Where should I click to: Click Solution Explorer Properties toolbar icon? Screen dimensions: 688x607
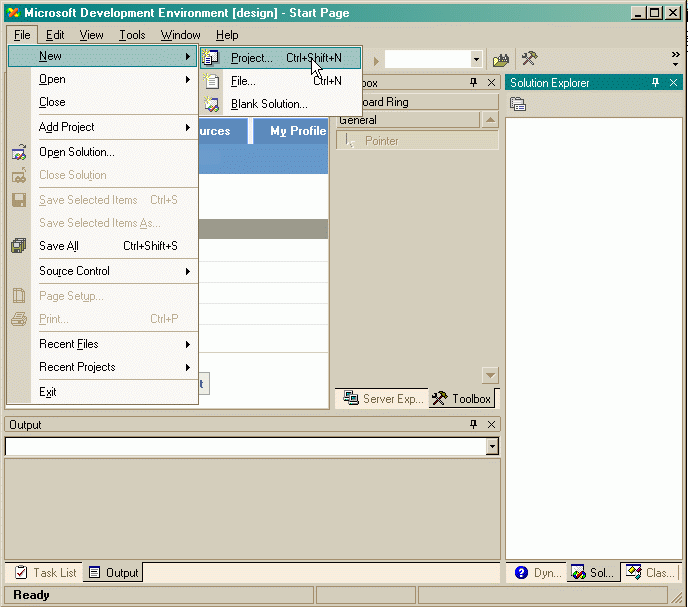click(518, 104)
